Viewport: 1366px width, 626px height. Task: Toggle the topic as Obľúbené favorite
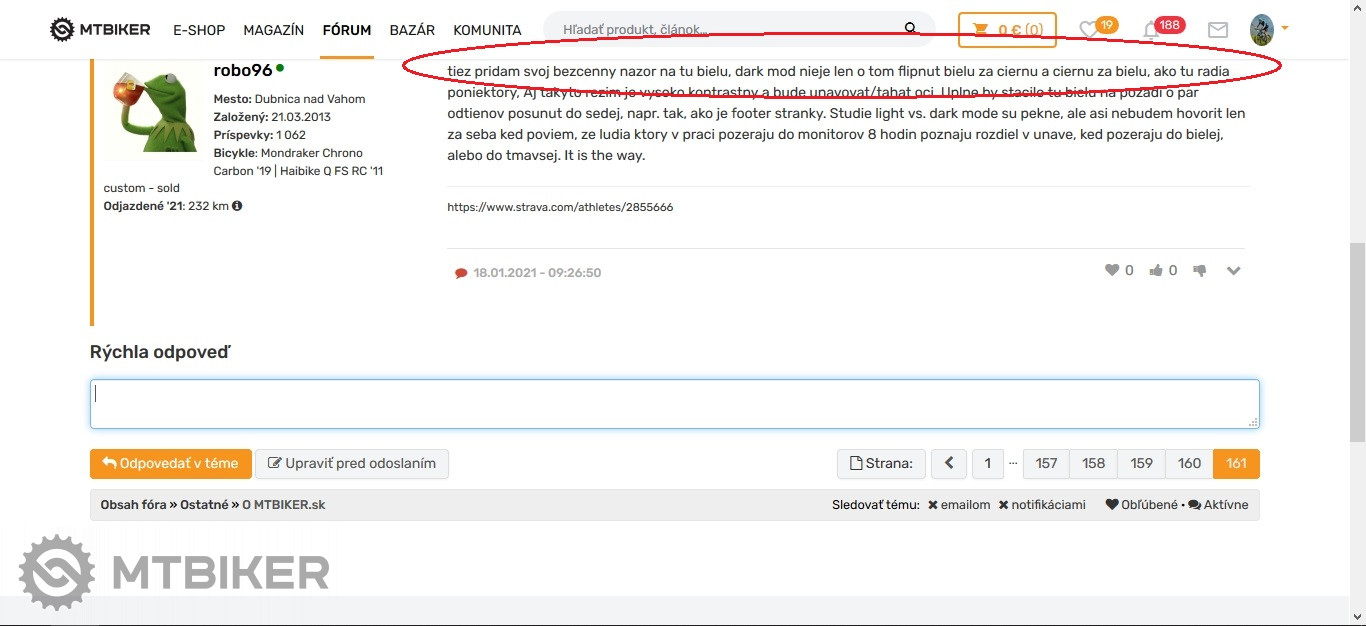pos(1141,505)
